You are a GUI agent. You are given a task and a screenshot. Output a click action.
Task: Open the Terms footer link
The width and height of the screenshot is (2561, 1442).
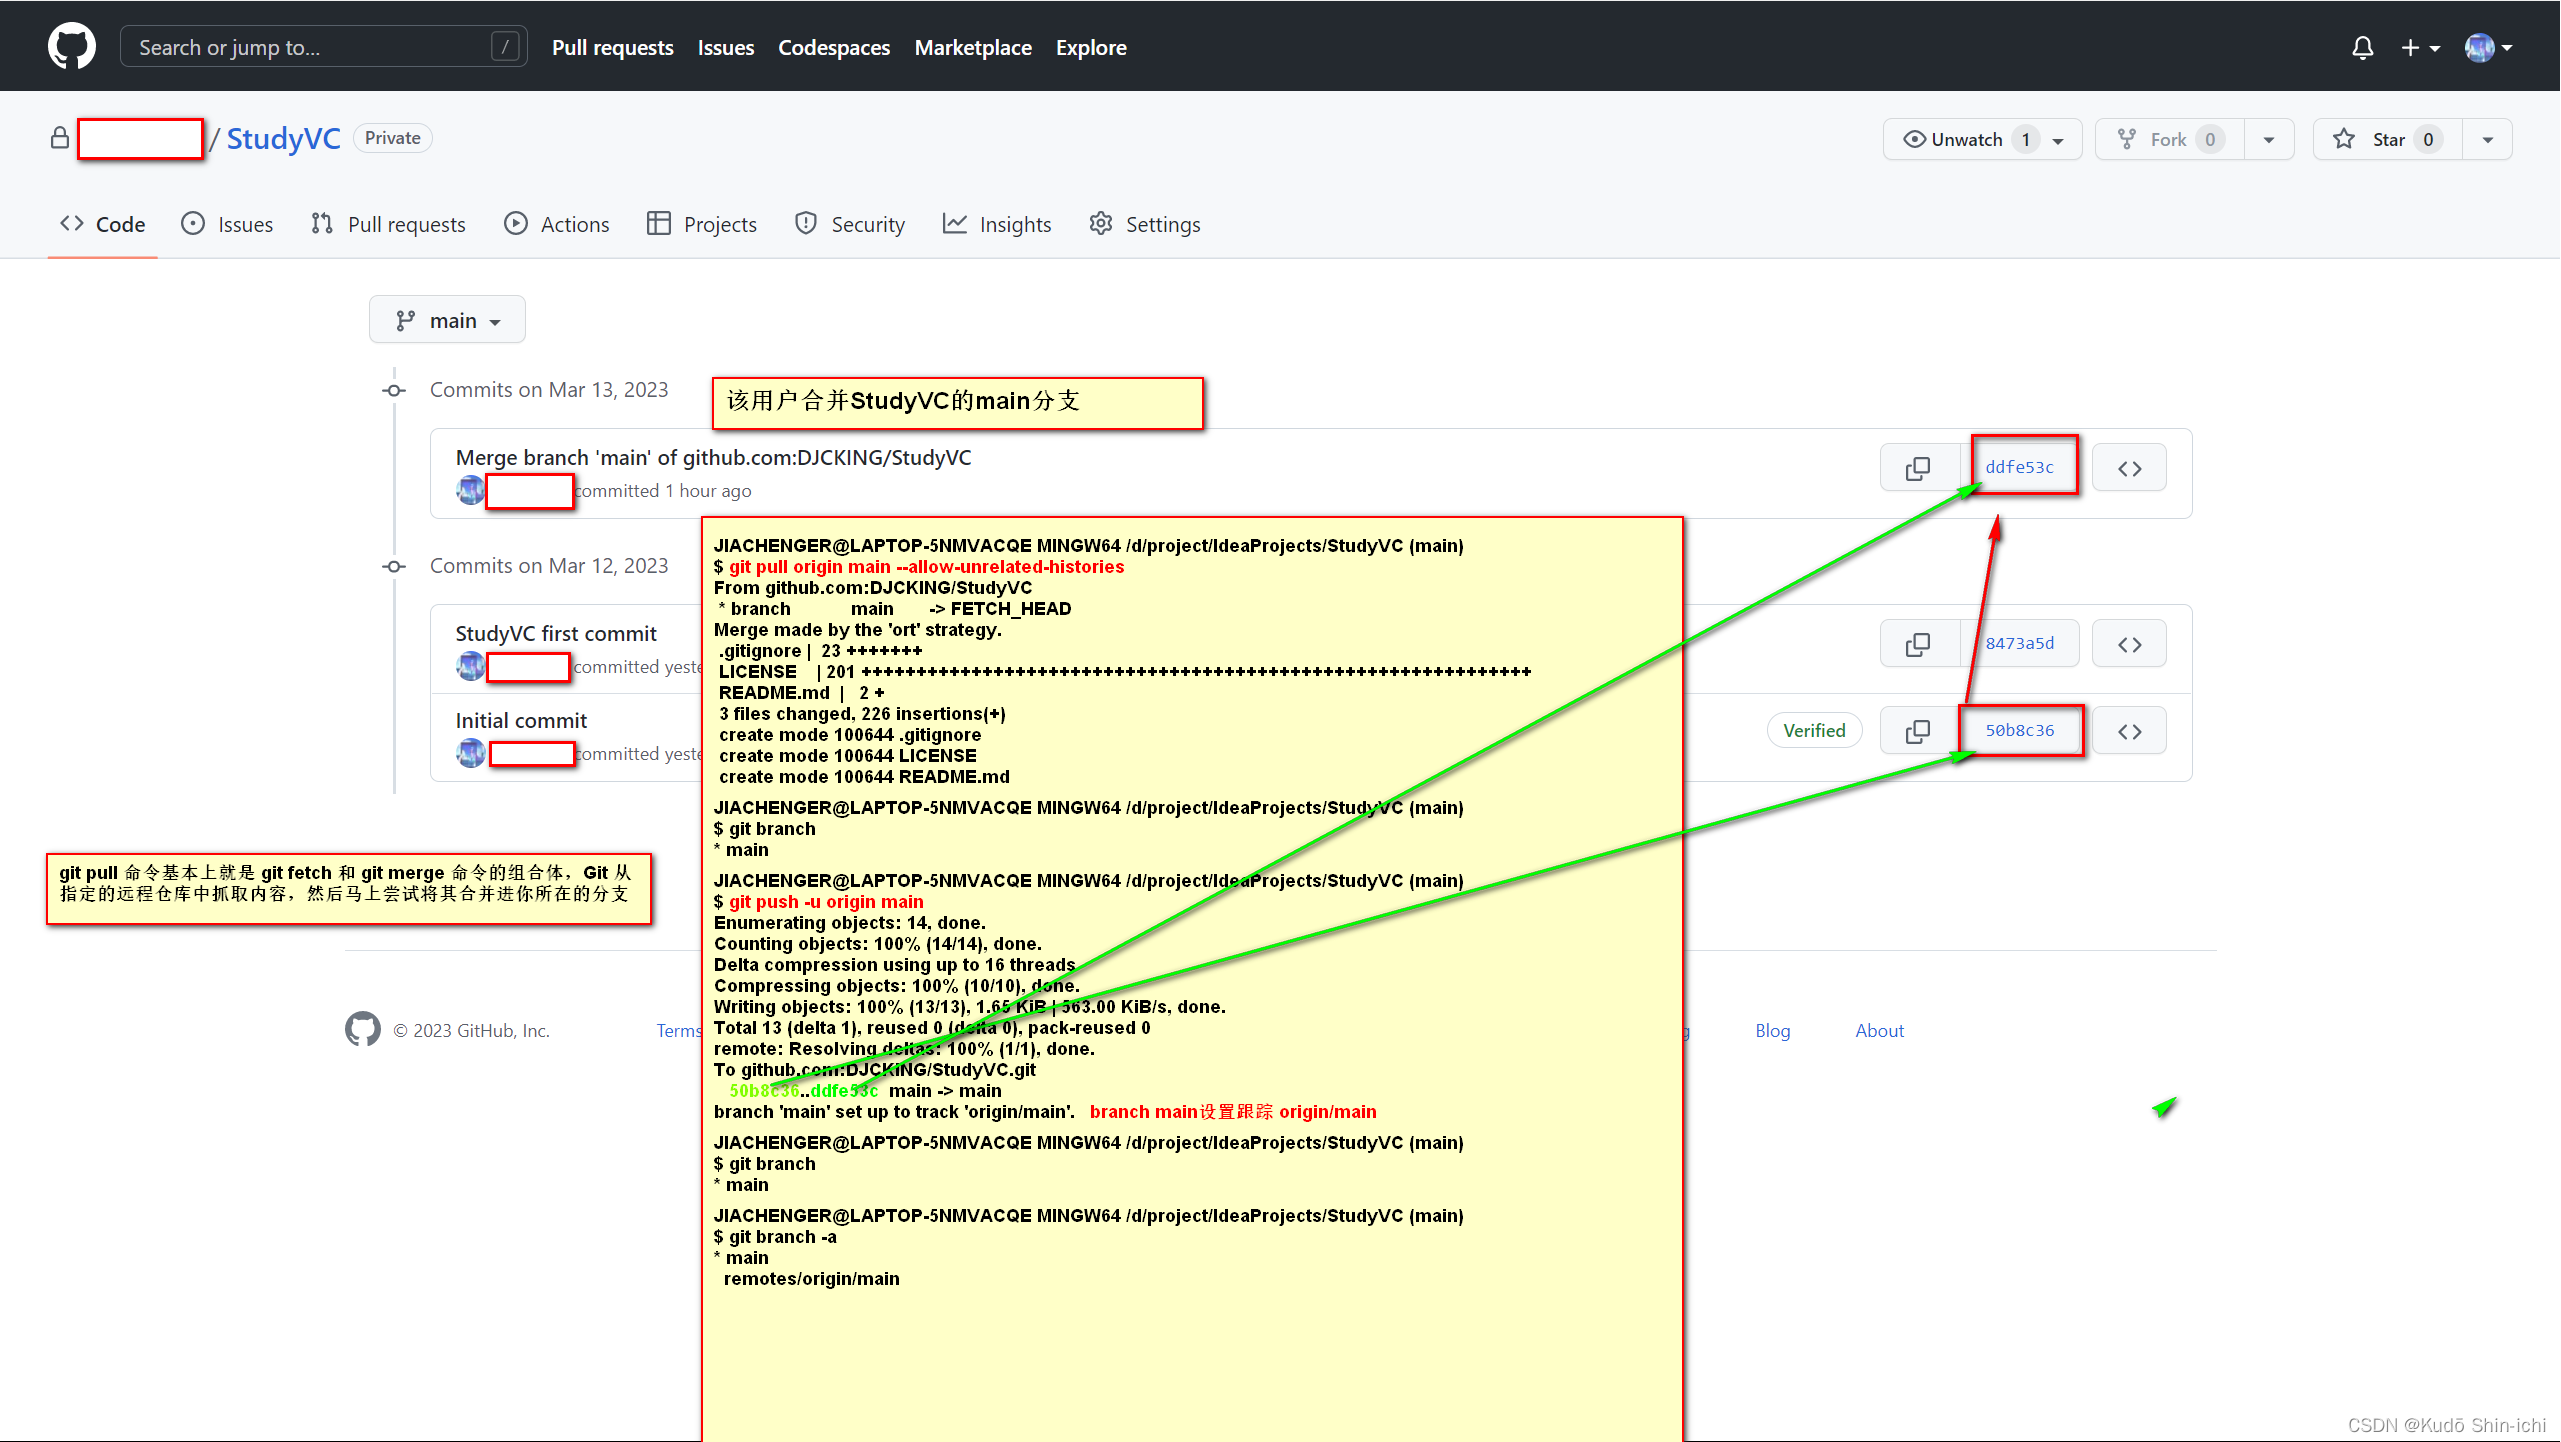tap(678, 1030)
